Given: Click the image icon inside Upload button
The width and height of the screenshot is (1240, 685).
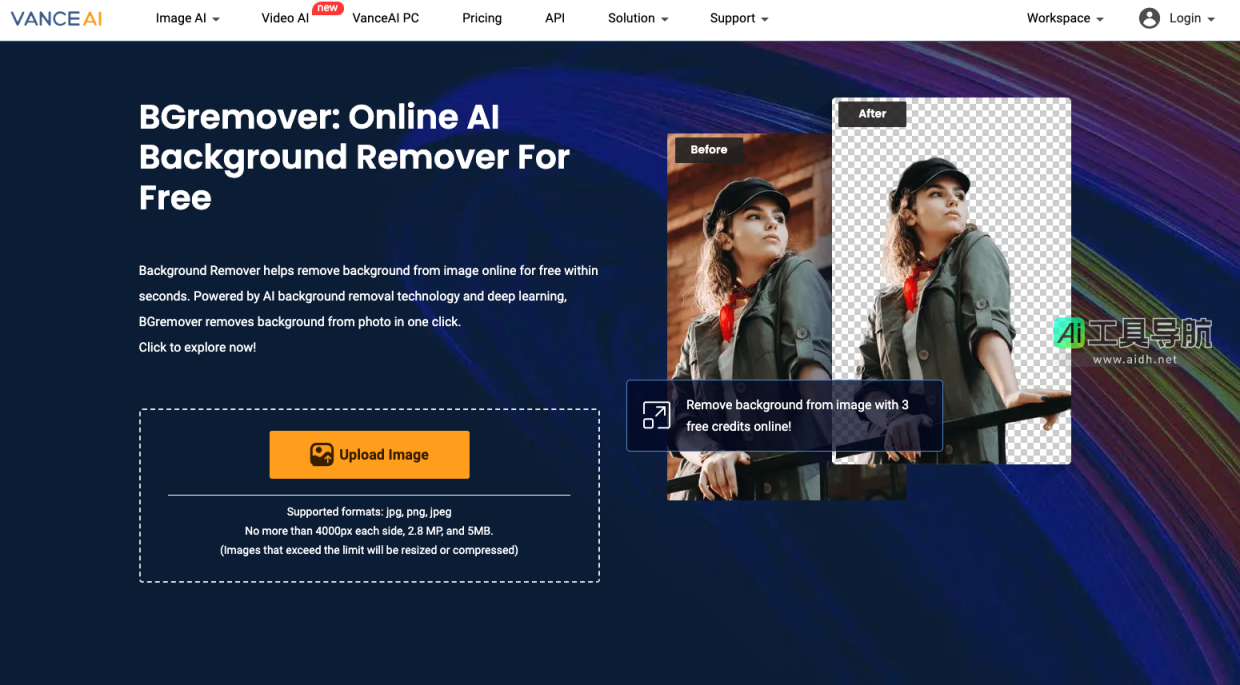Looking at the screenshot, I should [321, 455].
